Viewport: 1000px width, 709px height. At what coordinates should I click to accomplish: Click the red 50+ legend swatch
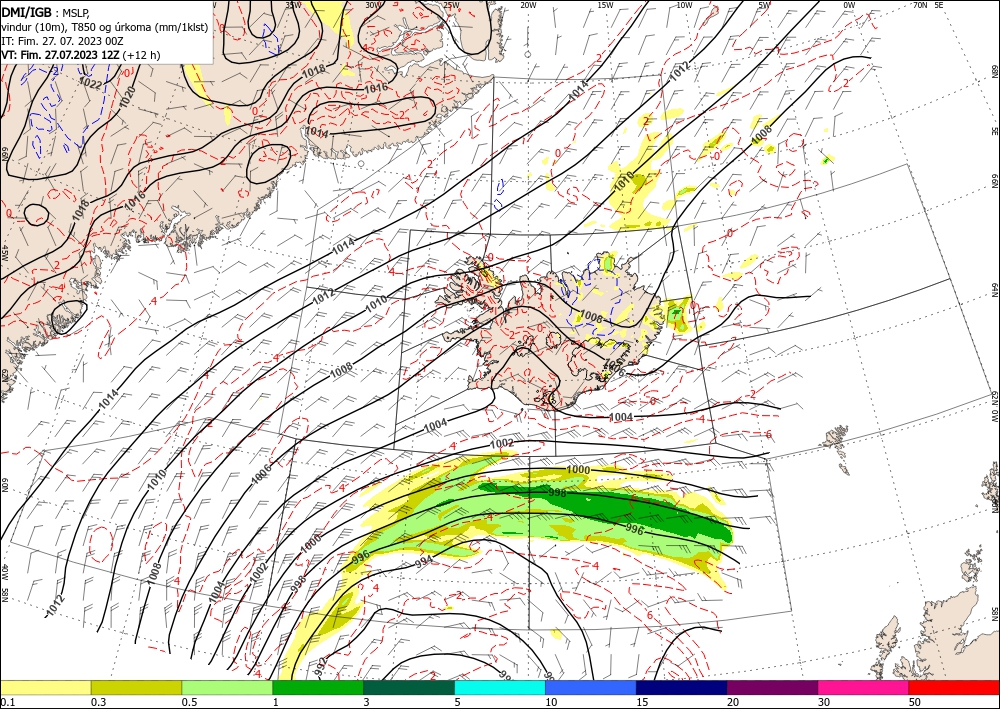954,687
